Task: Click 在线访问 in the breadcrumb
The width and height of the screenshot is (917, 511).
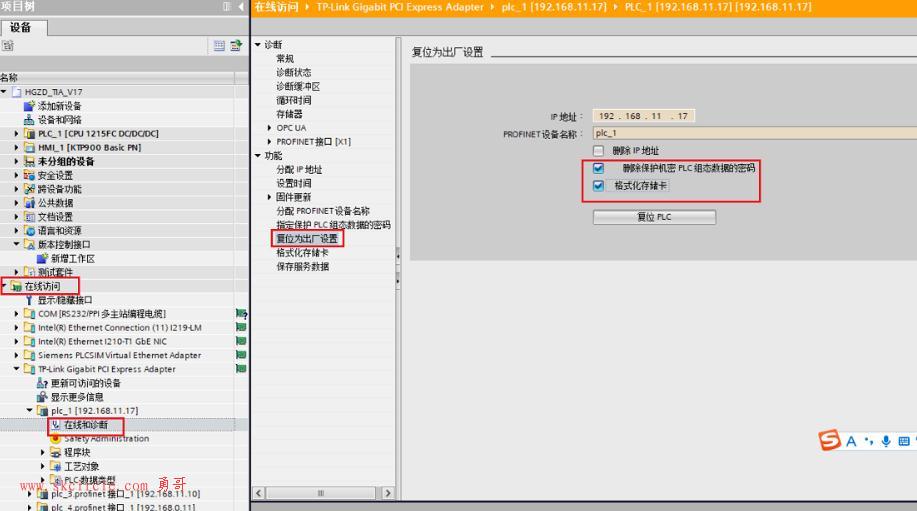Action: coord(276,7)
